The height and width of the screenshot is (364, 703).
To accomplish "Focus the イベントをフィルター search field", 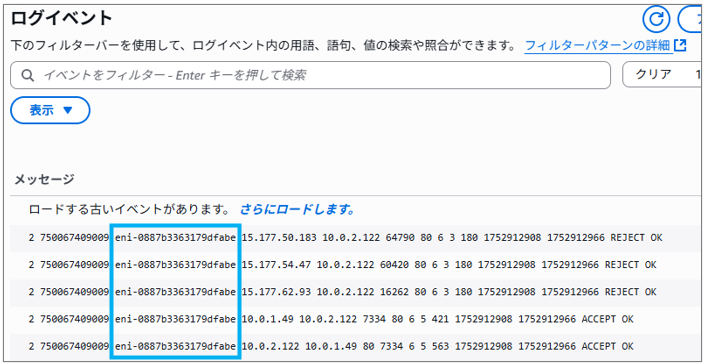I will point(310,75).
